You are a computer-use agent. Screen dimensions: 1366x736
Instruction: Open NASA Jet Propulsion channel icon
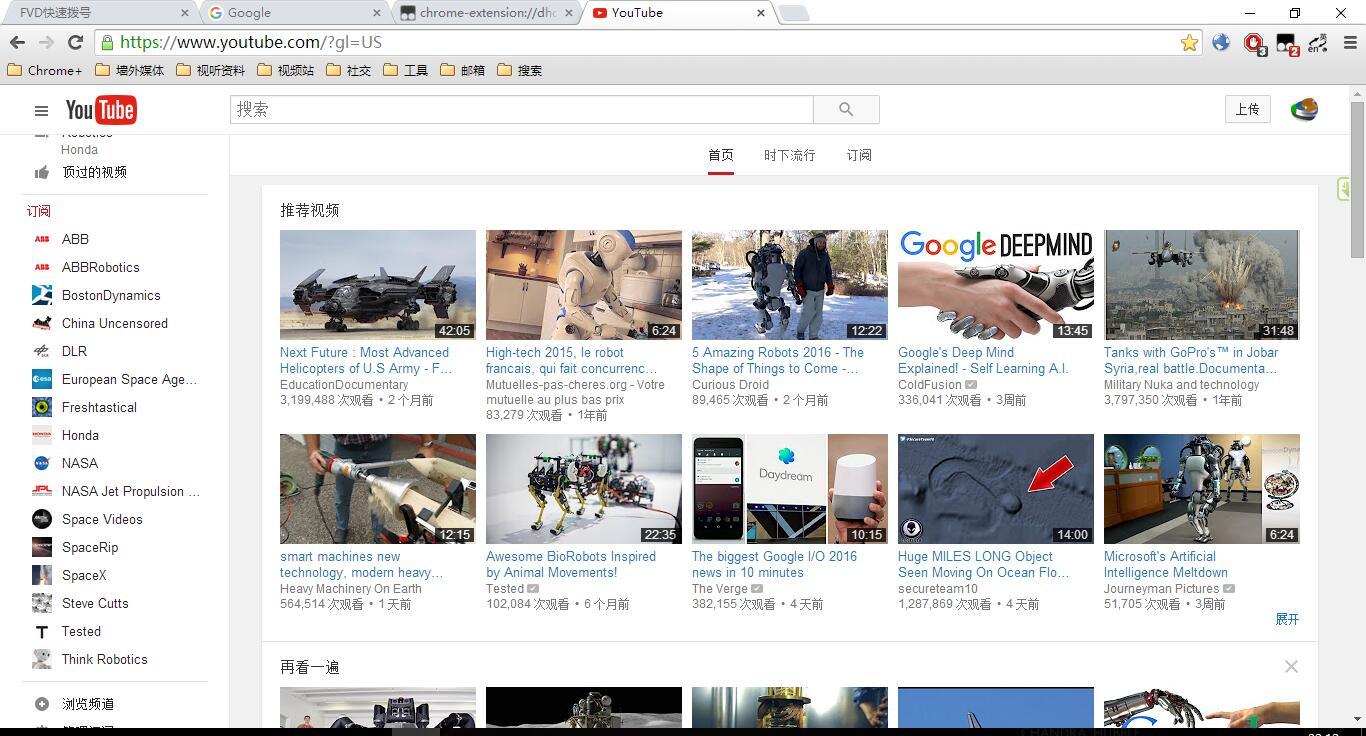[x=42, y=491]
